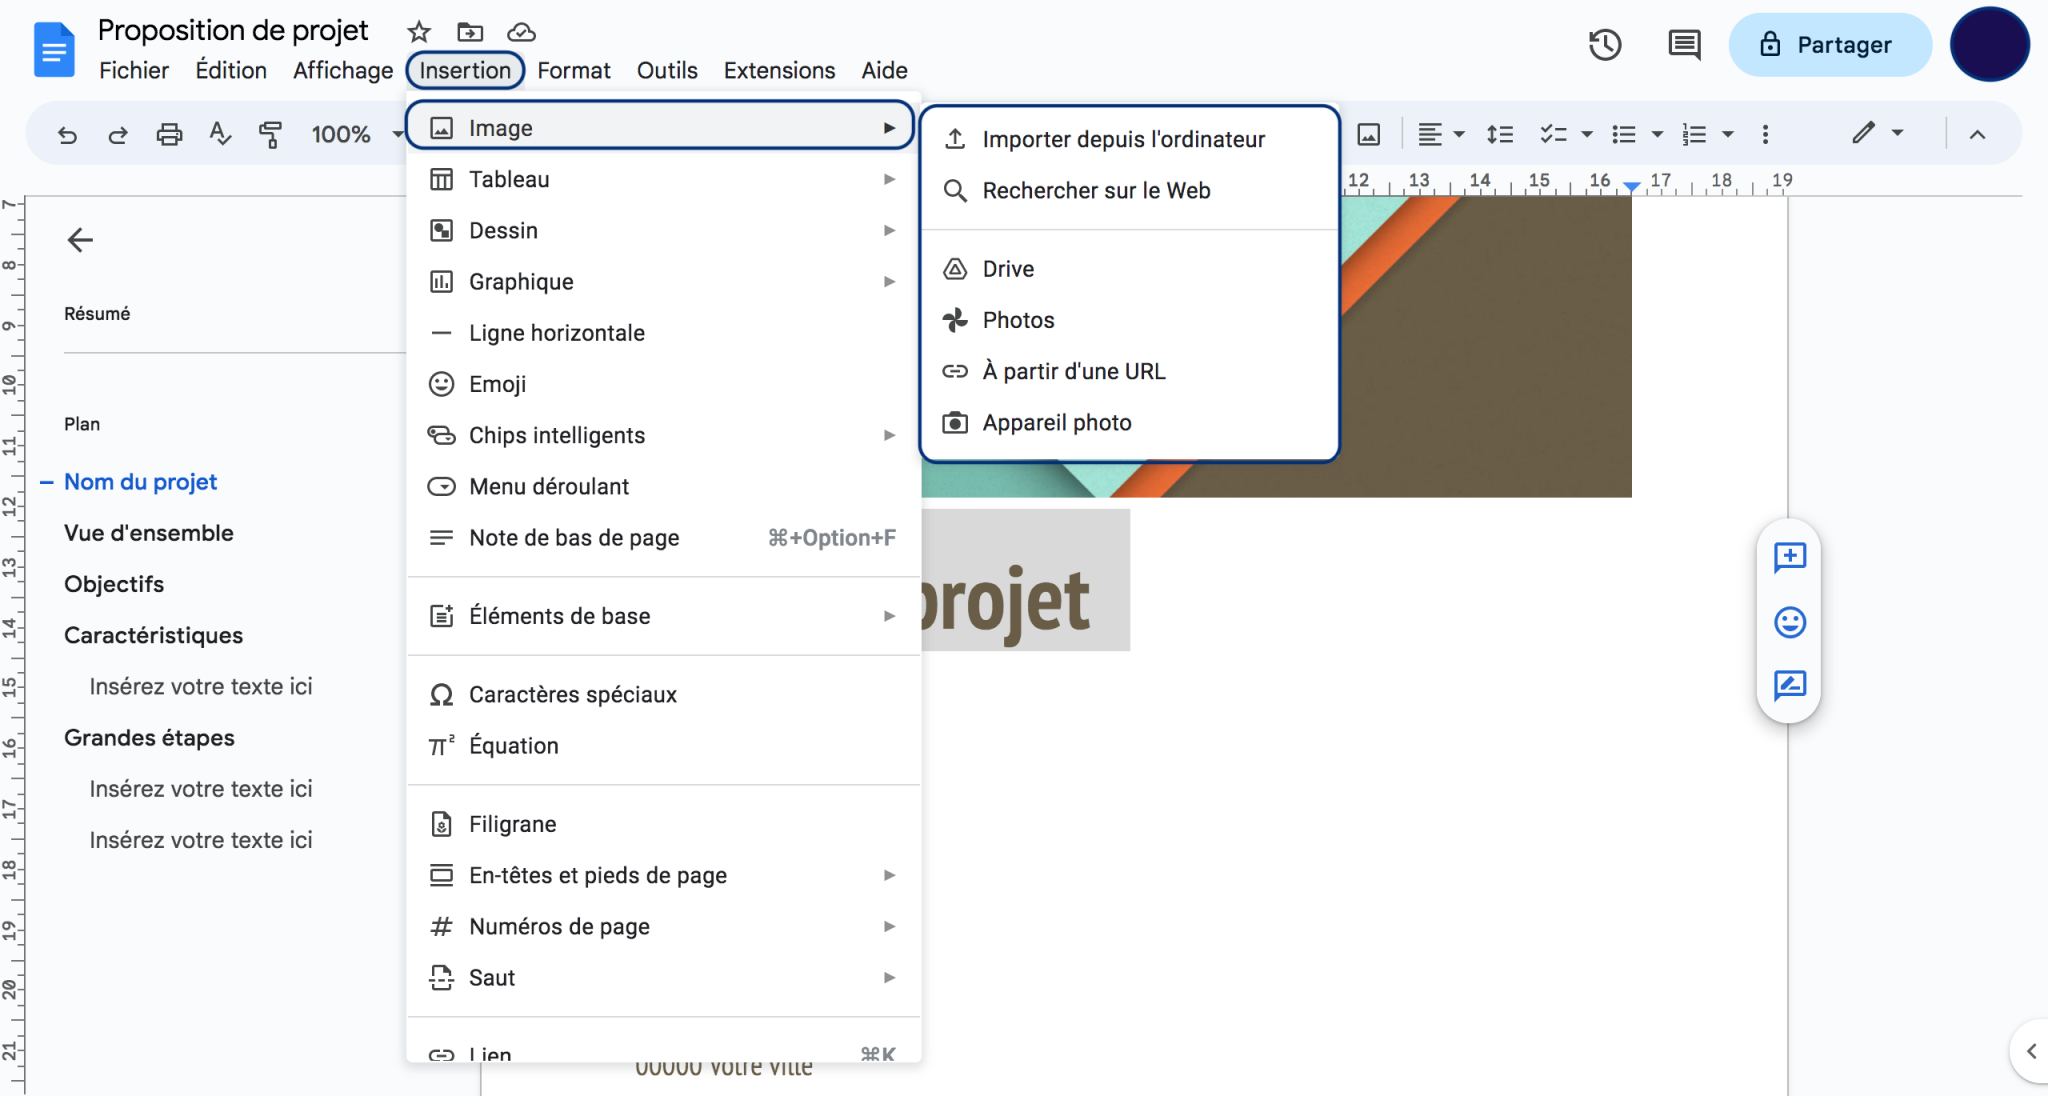The image size is (2048, 1096).
Task: Select Importer depuis l'ordinateur
Action: (x=1129, y=139)
